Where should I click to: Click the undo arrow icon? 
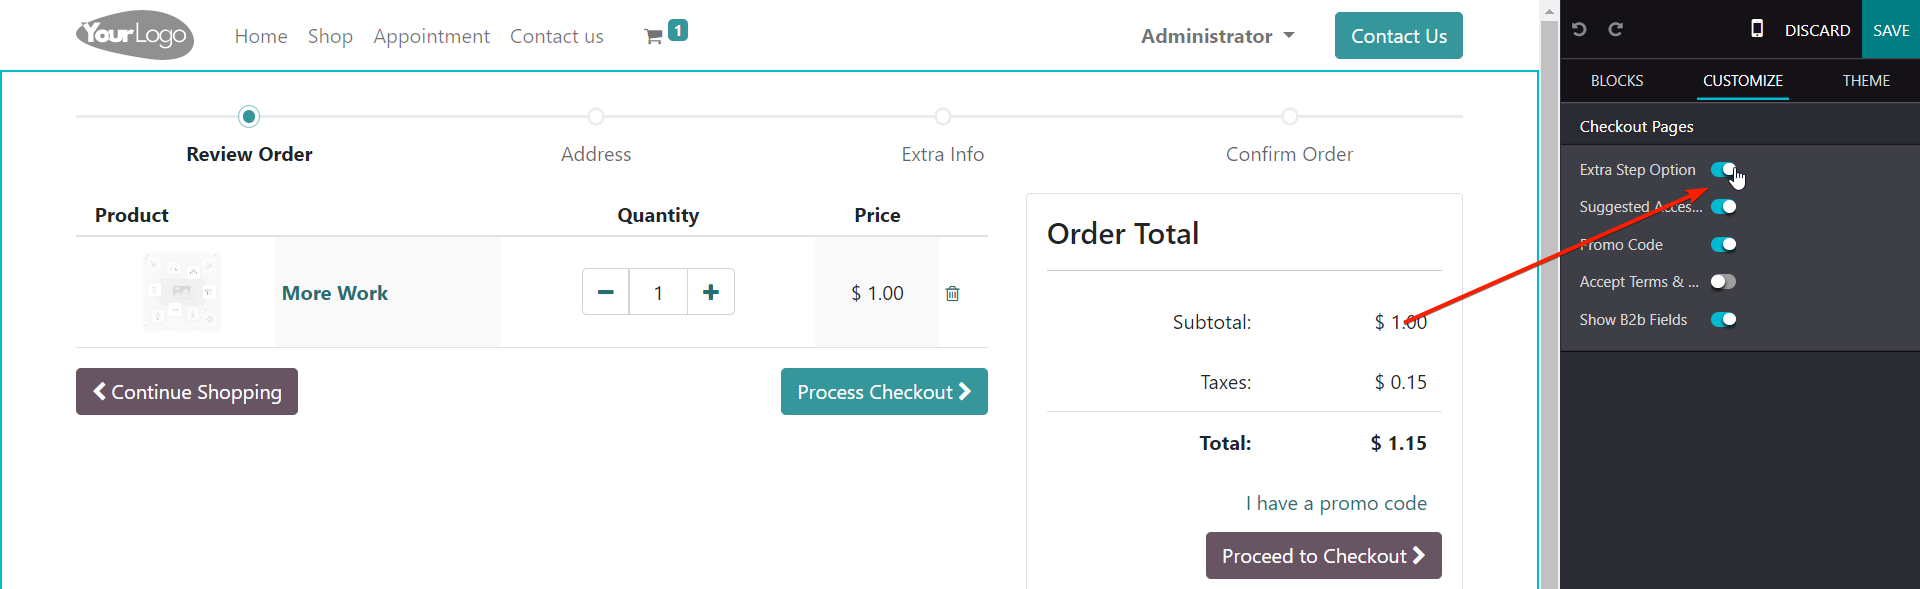point(1579,29)
